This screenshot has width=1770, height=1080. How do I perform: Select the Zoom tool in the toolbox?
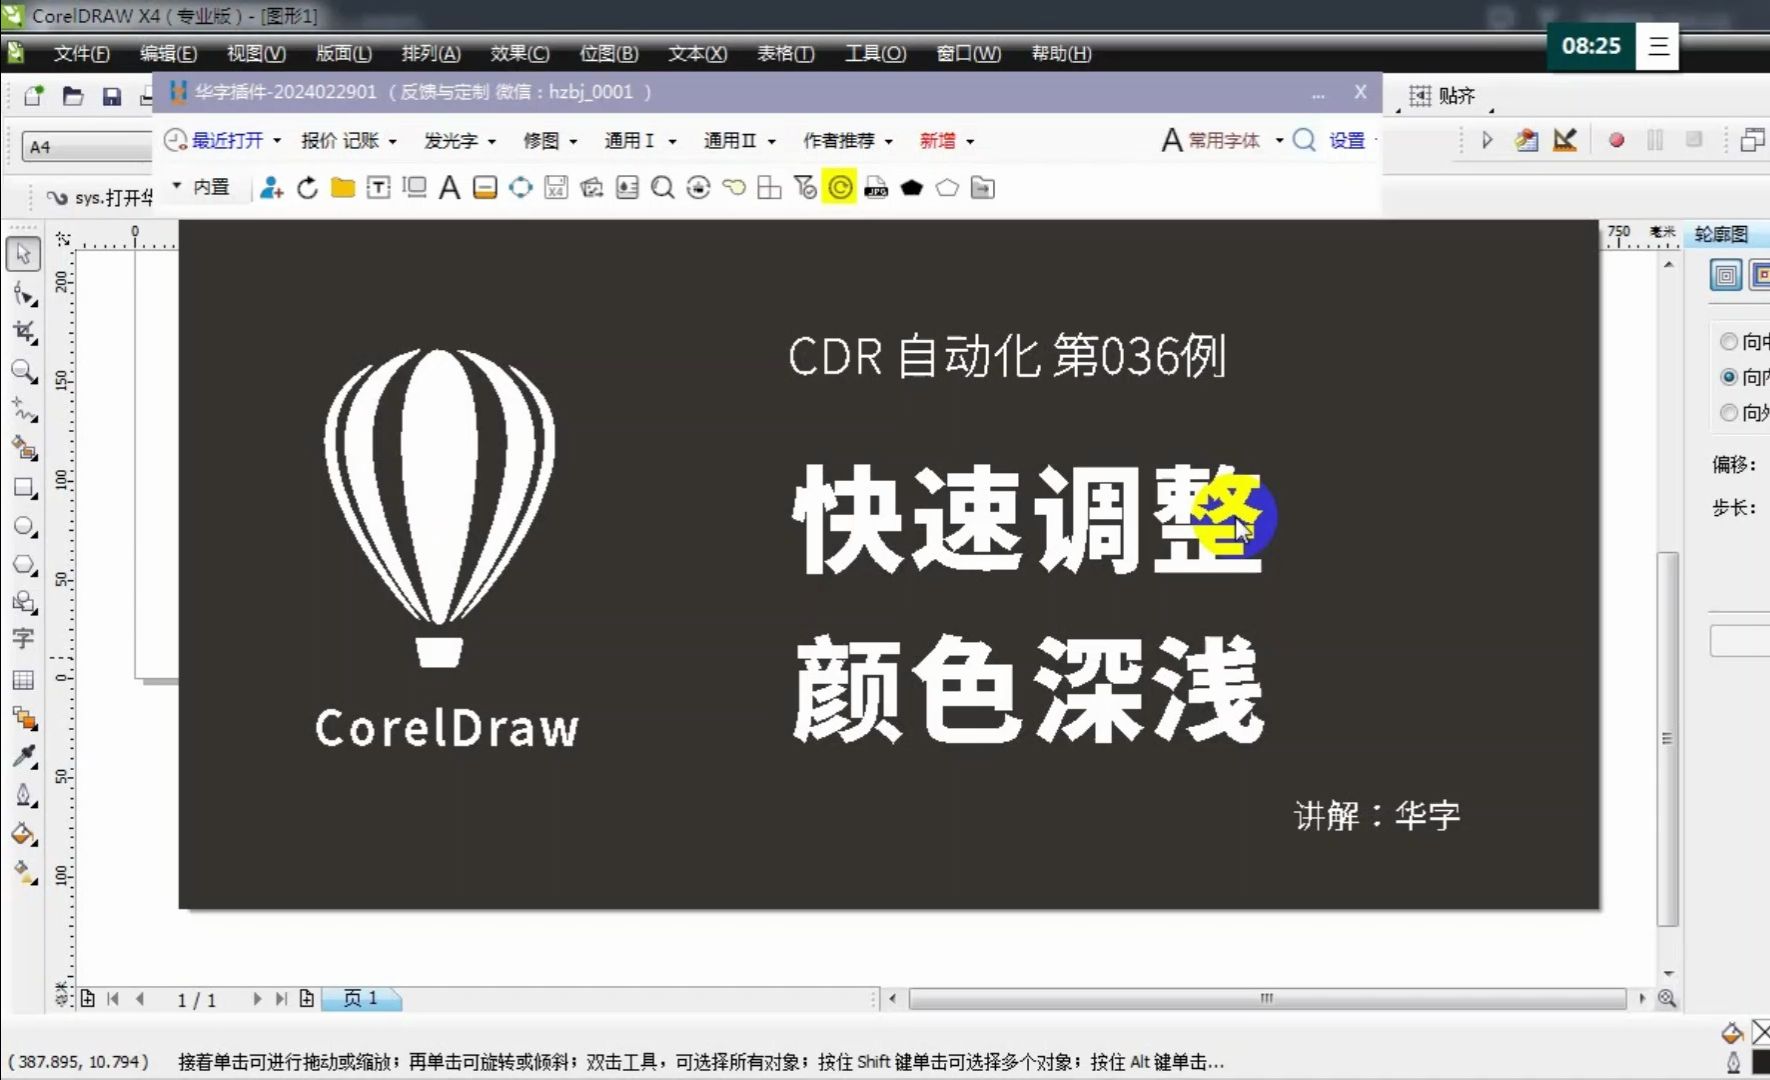click(23, 372)
